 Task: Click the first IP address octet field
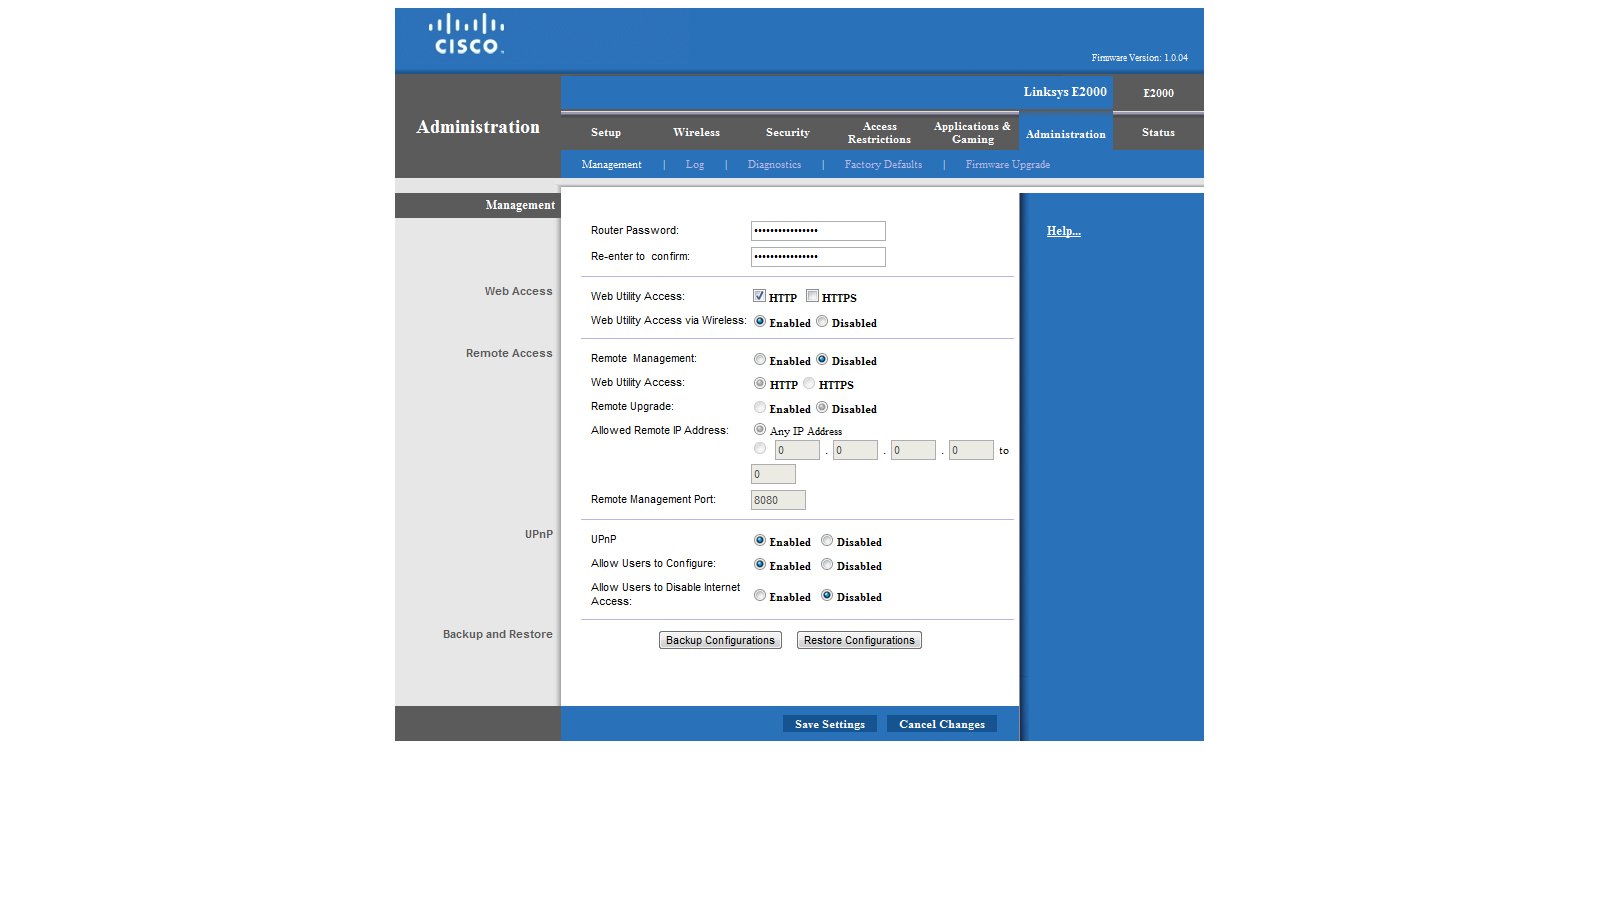tap(797, 450)
